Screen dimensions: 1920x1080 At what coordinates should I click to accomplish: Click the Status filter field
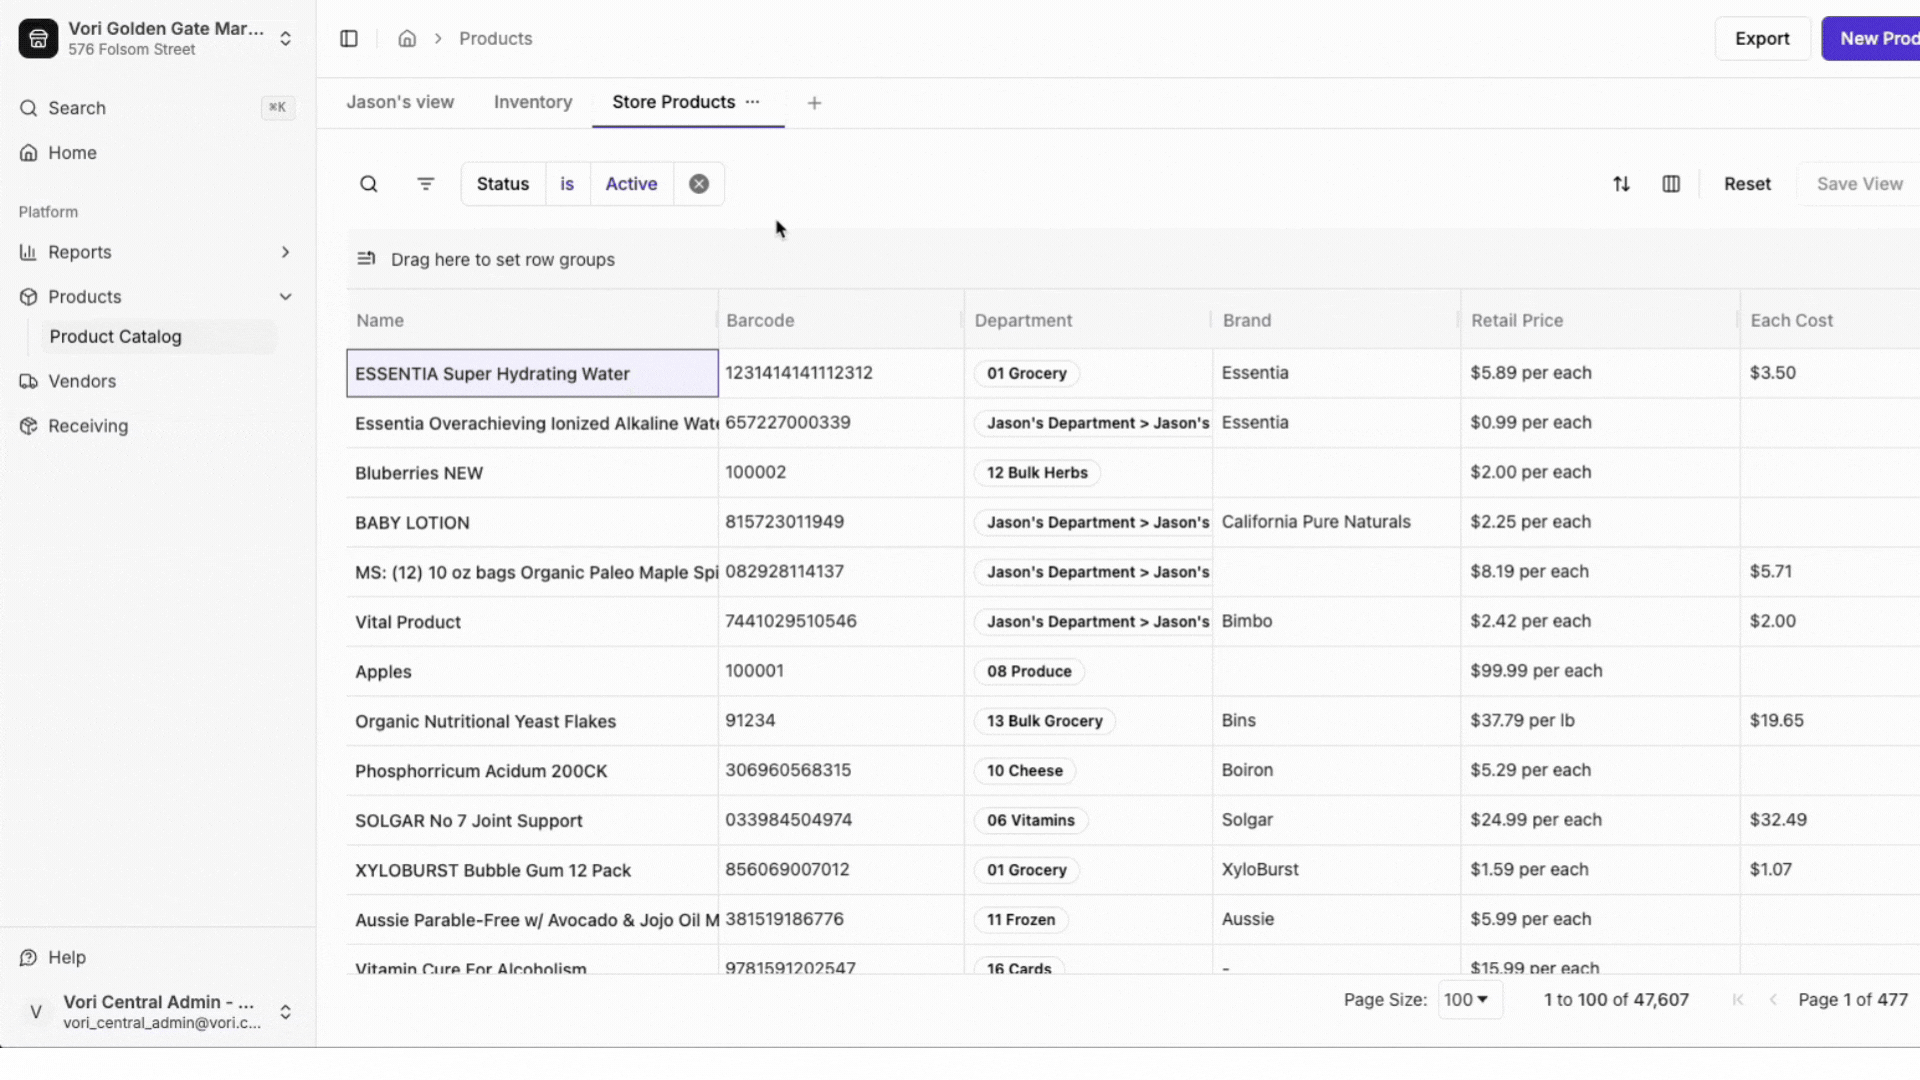coord(503,184)
